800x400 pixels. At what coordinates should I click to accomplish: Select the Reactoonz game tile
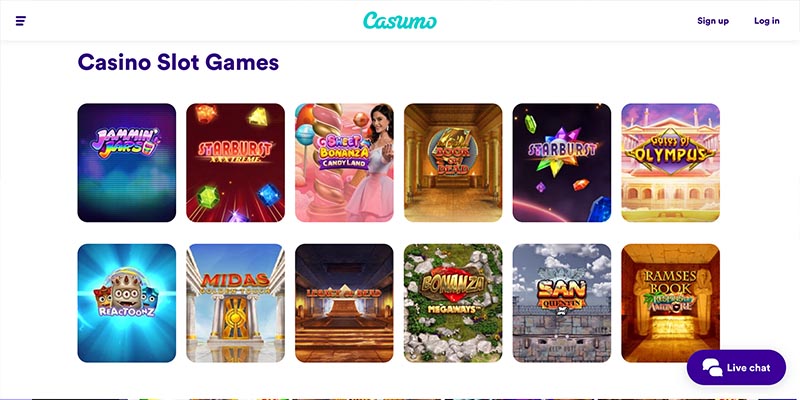(x=127, y=303)
